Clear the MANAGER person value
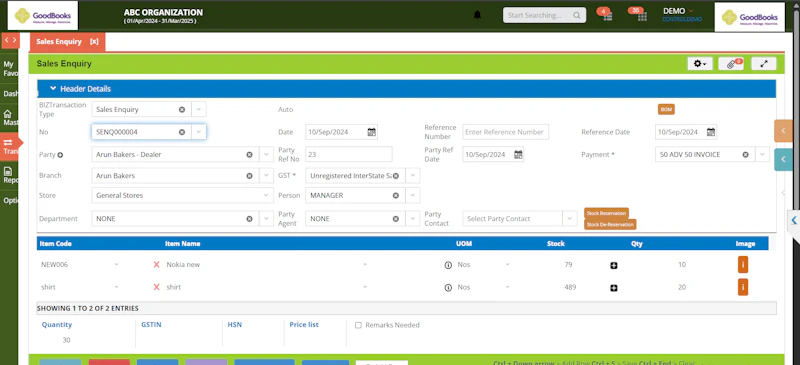The image size is (800, 365). (x=395, y=196)
